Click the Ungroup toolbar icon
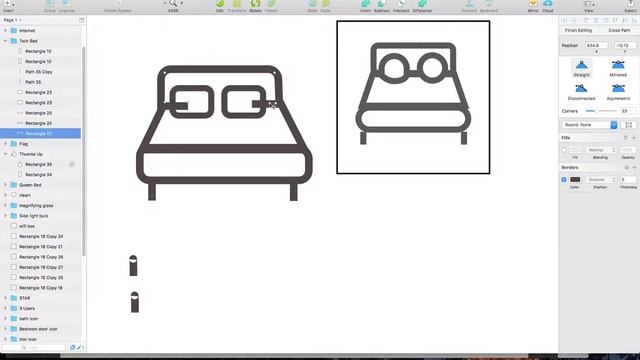This screenshot has width=640, height=360. pos(67,5)
